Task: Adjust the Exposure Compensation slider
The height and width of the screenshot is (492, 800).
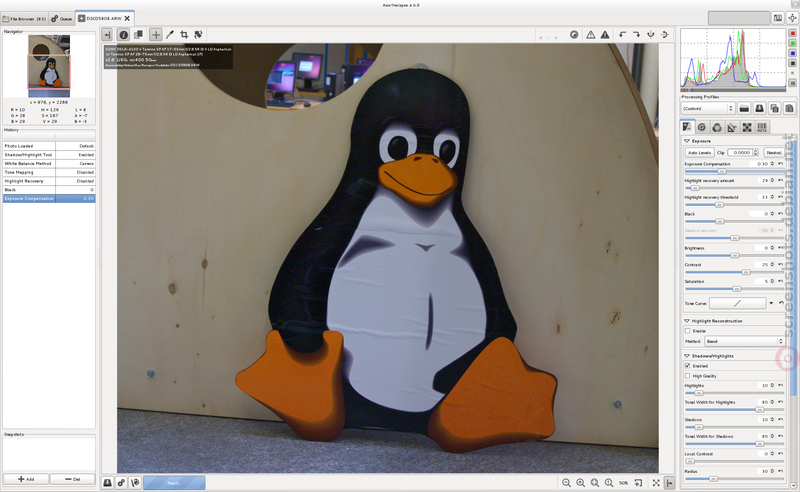Action: pyautogui.click(x=733, y=171)
